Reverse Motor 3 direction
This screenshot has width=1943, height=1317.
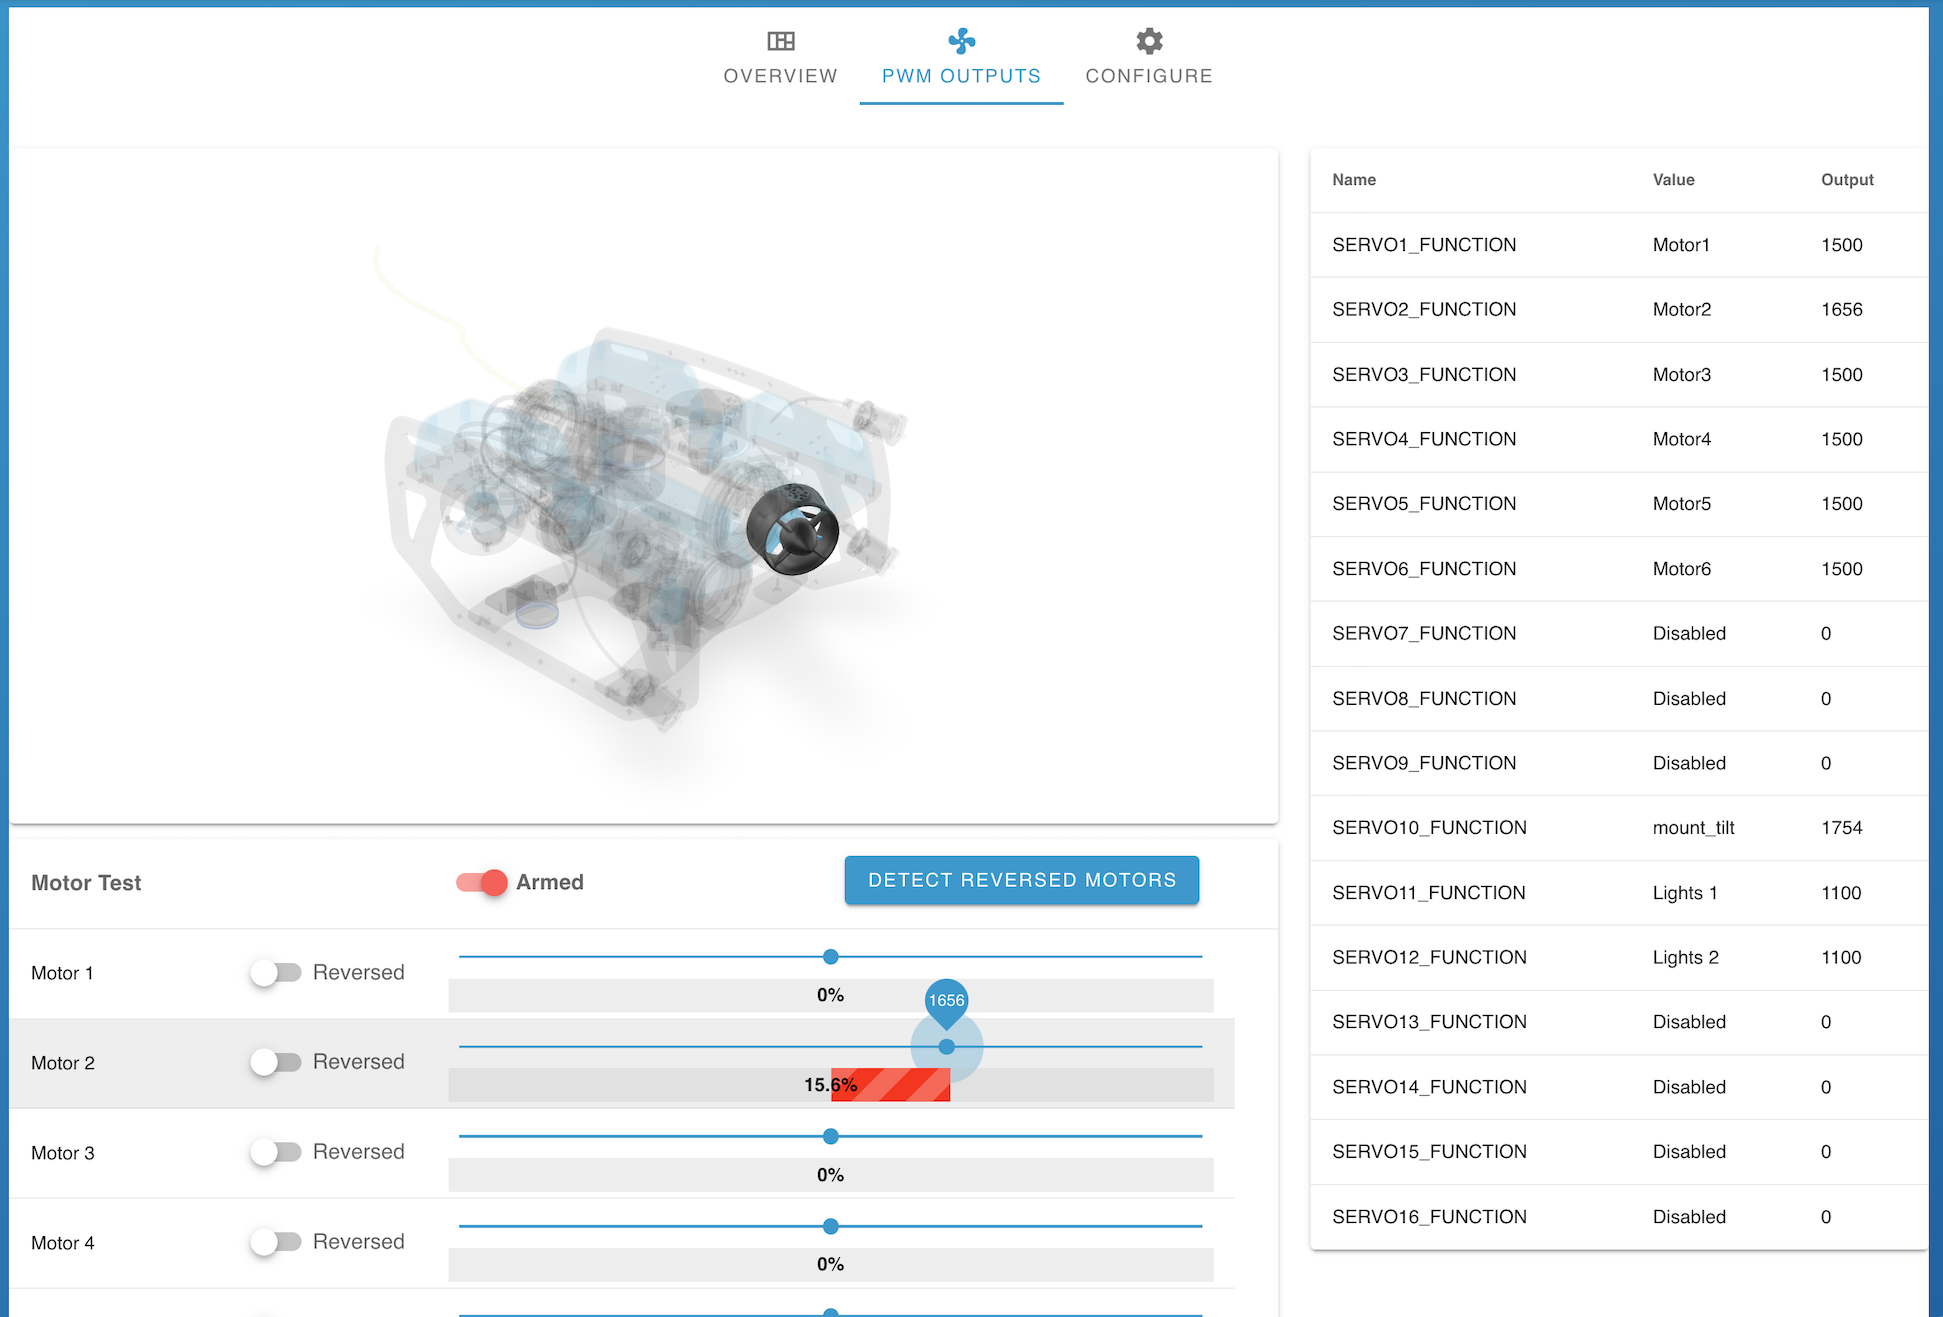click(276, 1152)
